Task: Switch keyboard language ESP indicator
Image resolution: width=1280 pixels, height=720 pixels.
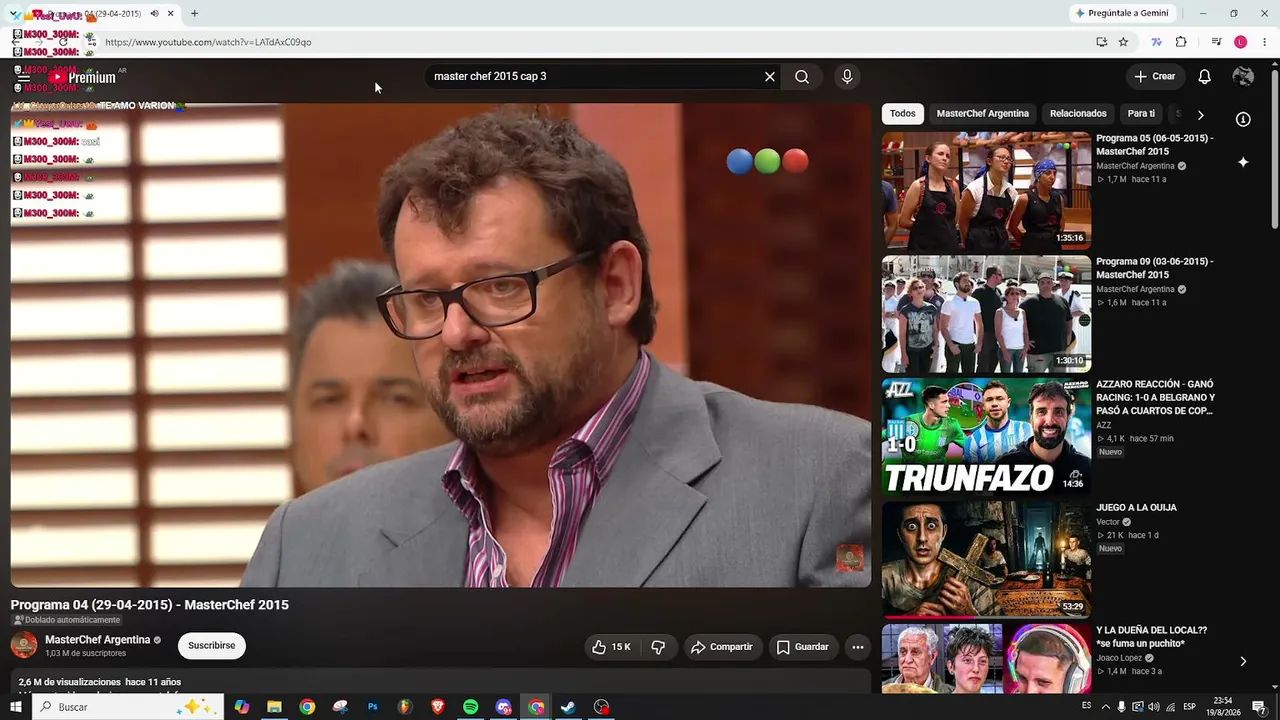Action: (x=1189, y=707)
